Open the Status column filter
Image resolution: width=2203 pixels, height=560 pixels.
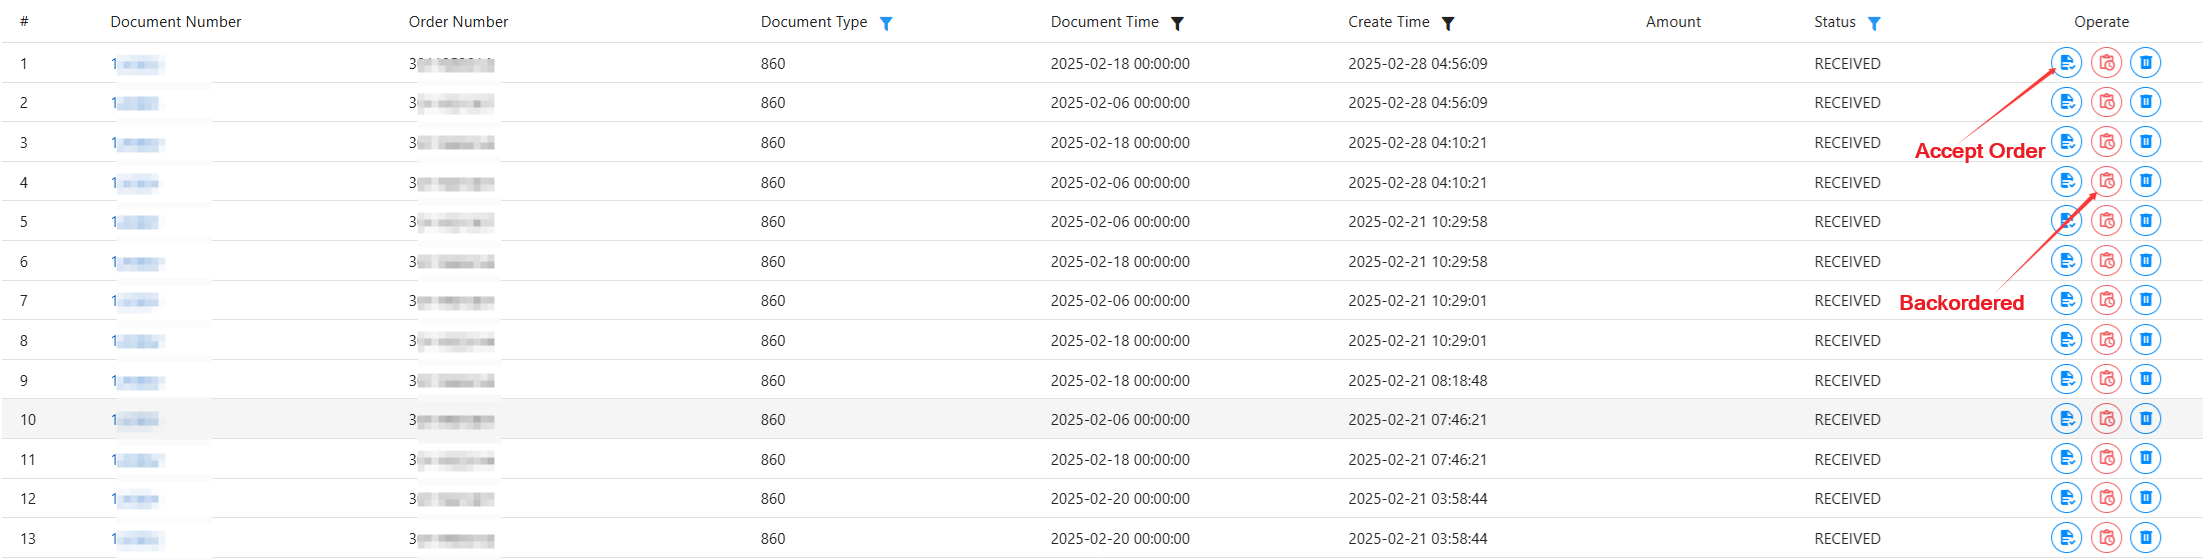pyautogui.click(x=1874, y=23)
